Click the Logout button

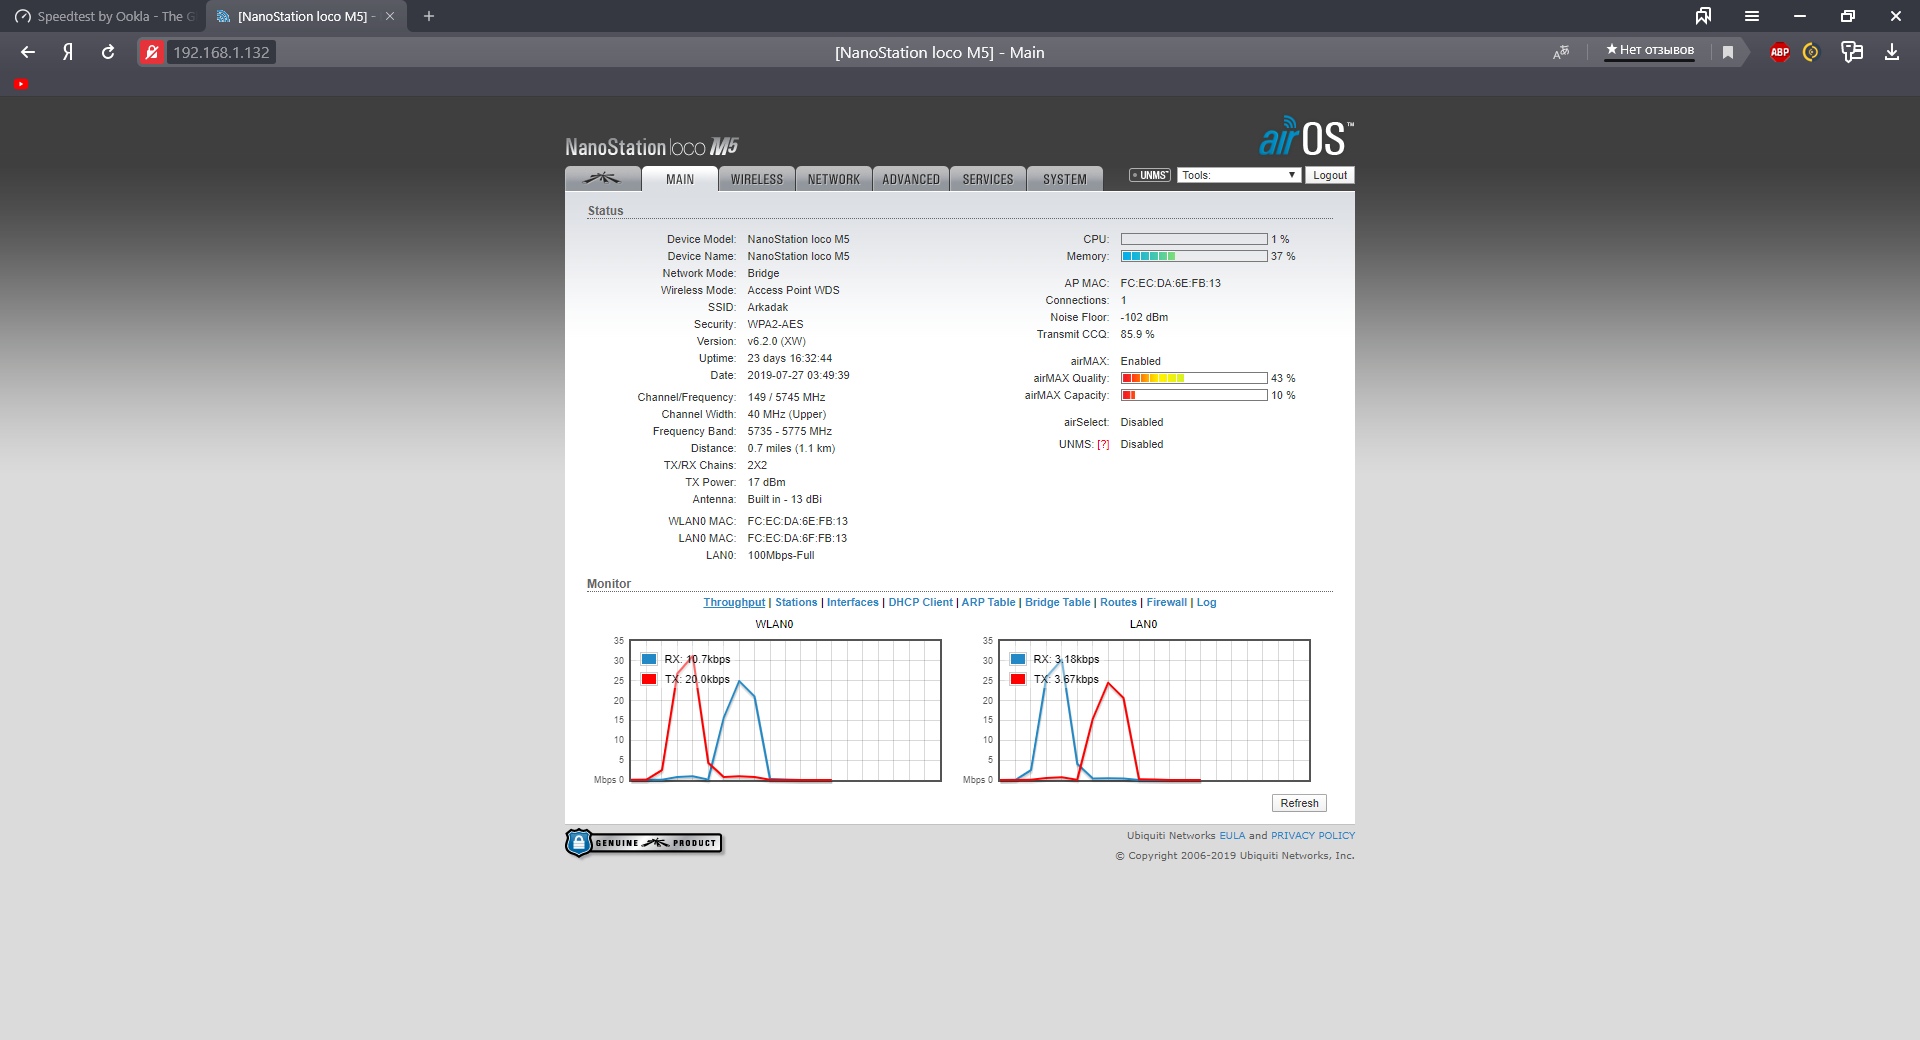(x=1330, y=175)
